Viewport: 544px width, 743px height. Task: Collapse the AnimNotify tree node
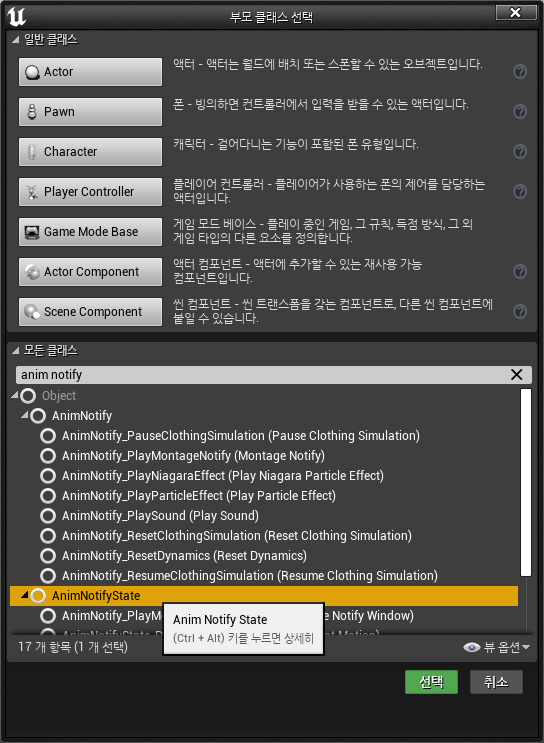click(25, 415)
